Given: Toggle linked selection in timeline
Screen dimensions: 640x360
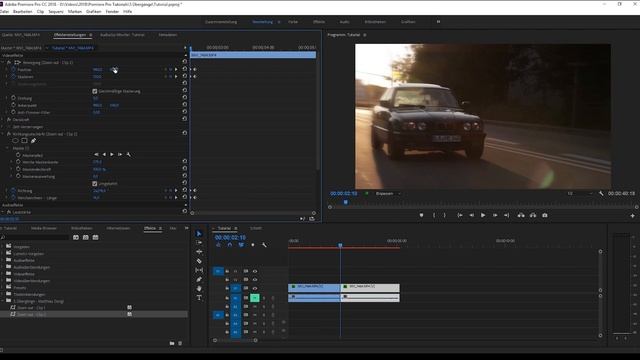Looking at the screenshot, I should coord(241,245).
